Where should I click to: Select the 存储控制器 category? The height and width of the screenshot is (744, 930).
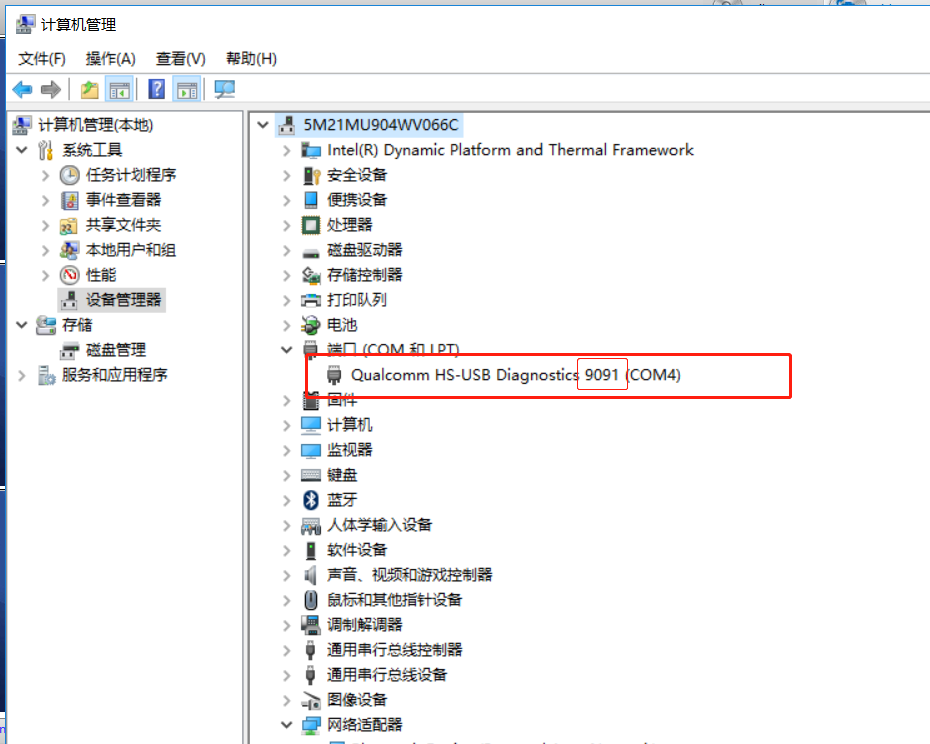(x=365, y=275)
